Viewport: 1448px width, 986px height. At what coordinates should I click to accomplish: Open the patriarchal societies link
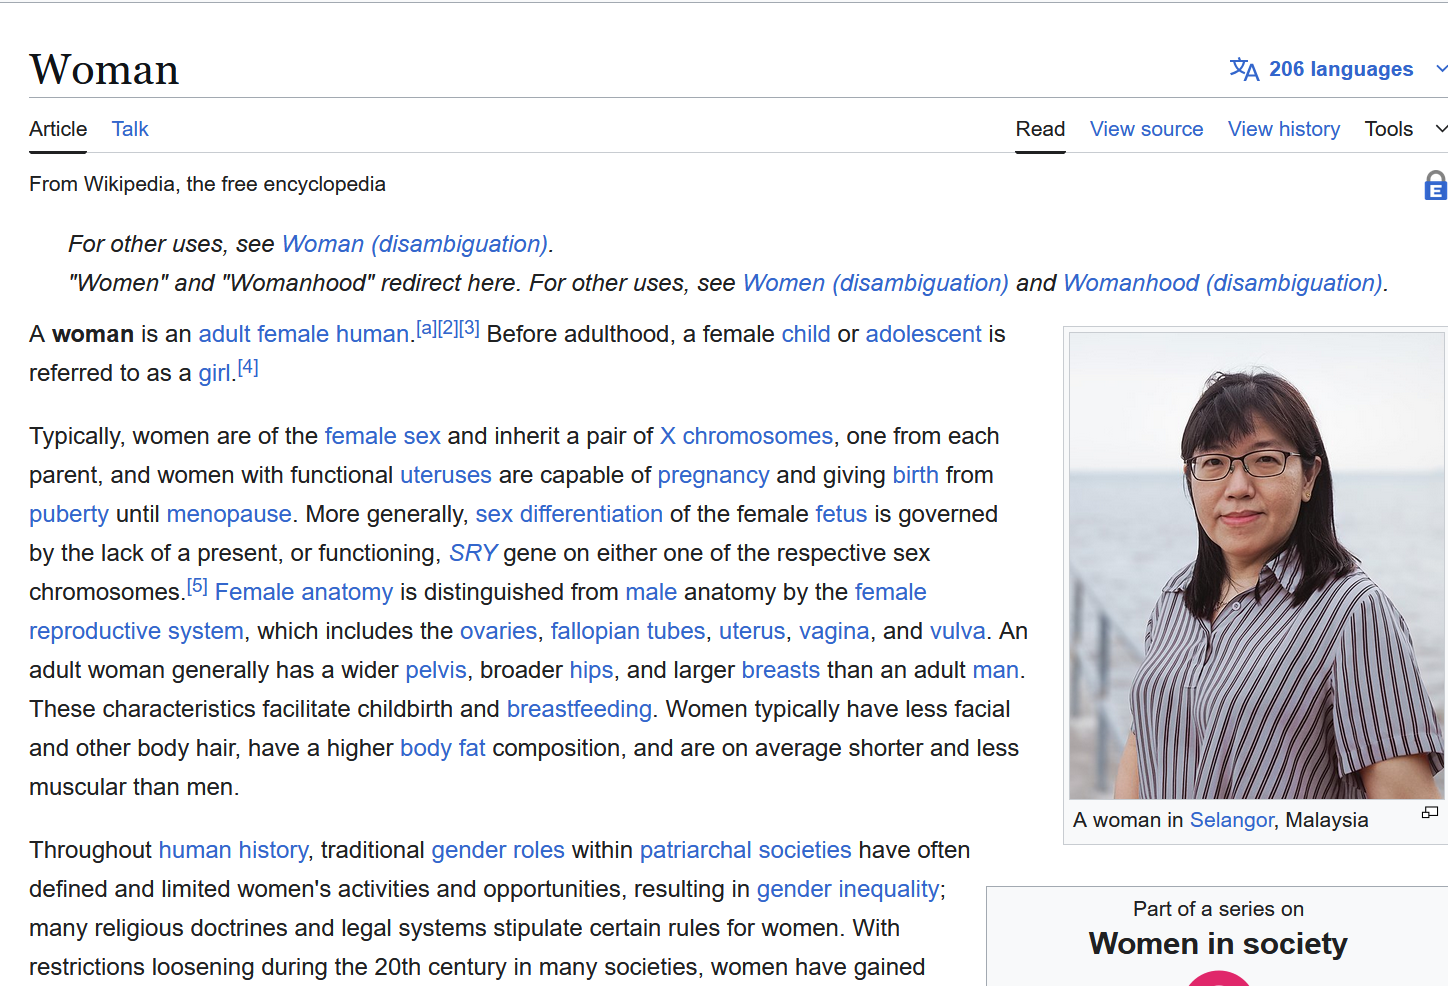[x=745, y=850]
